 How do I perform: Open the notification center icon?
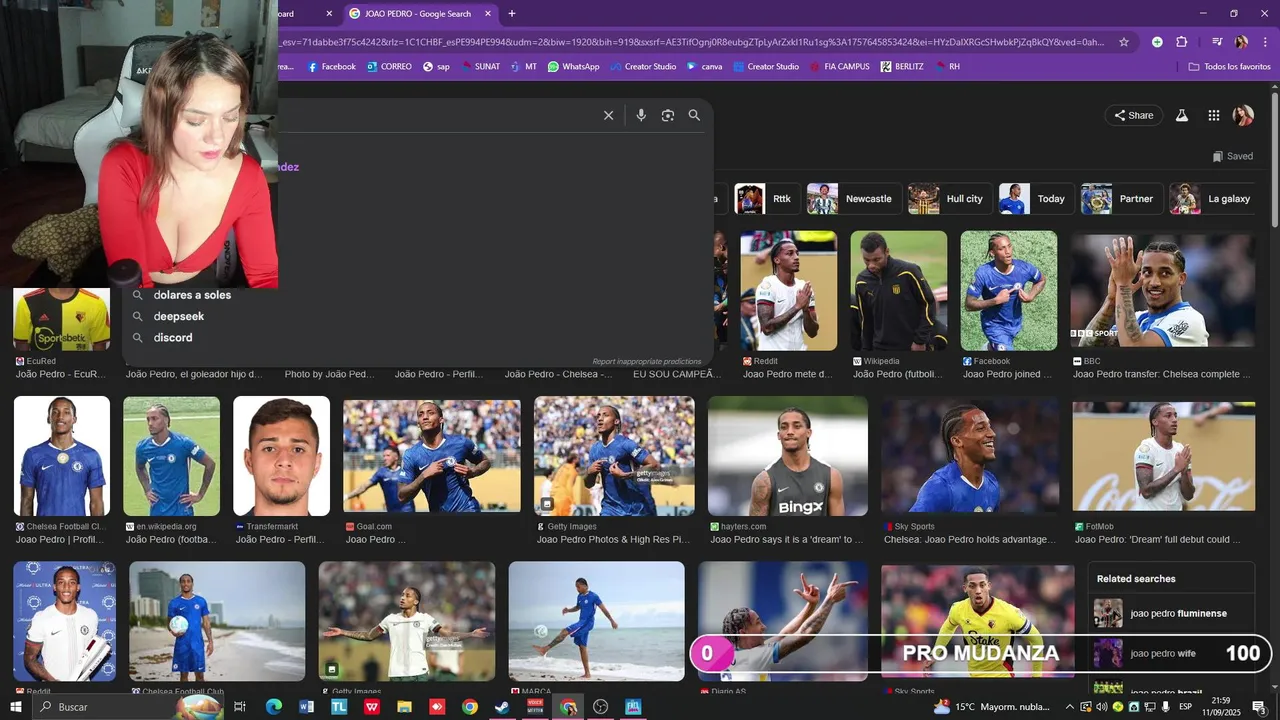pos(1260,707)
